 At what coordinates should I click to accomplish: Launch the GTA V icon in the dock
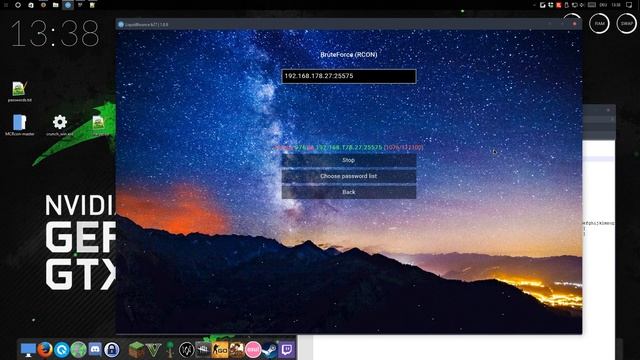(153, 350)
